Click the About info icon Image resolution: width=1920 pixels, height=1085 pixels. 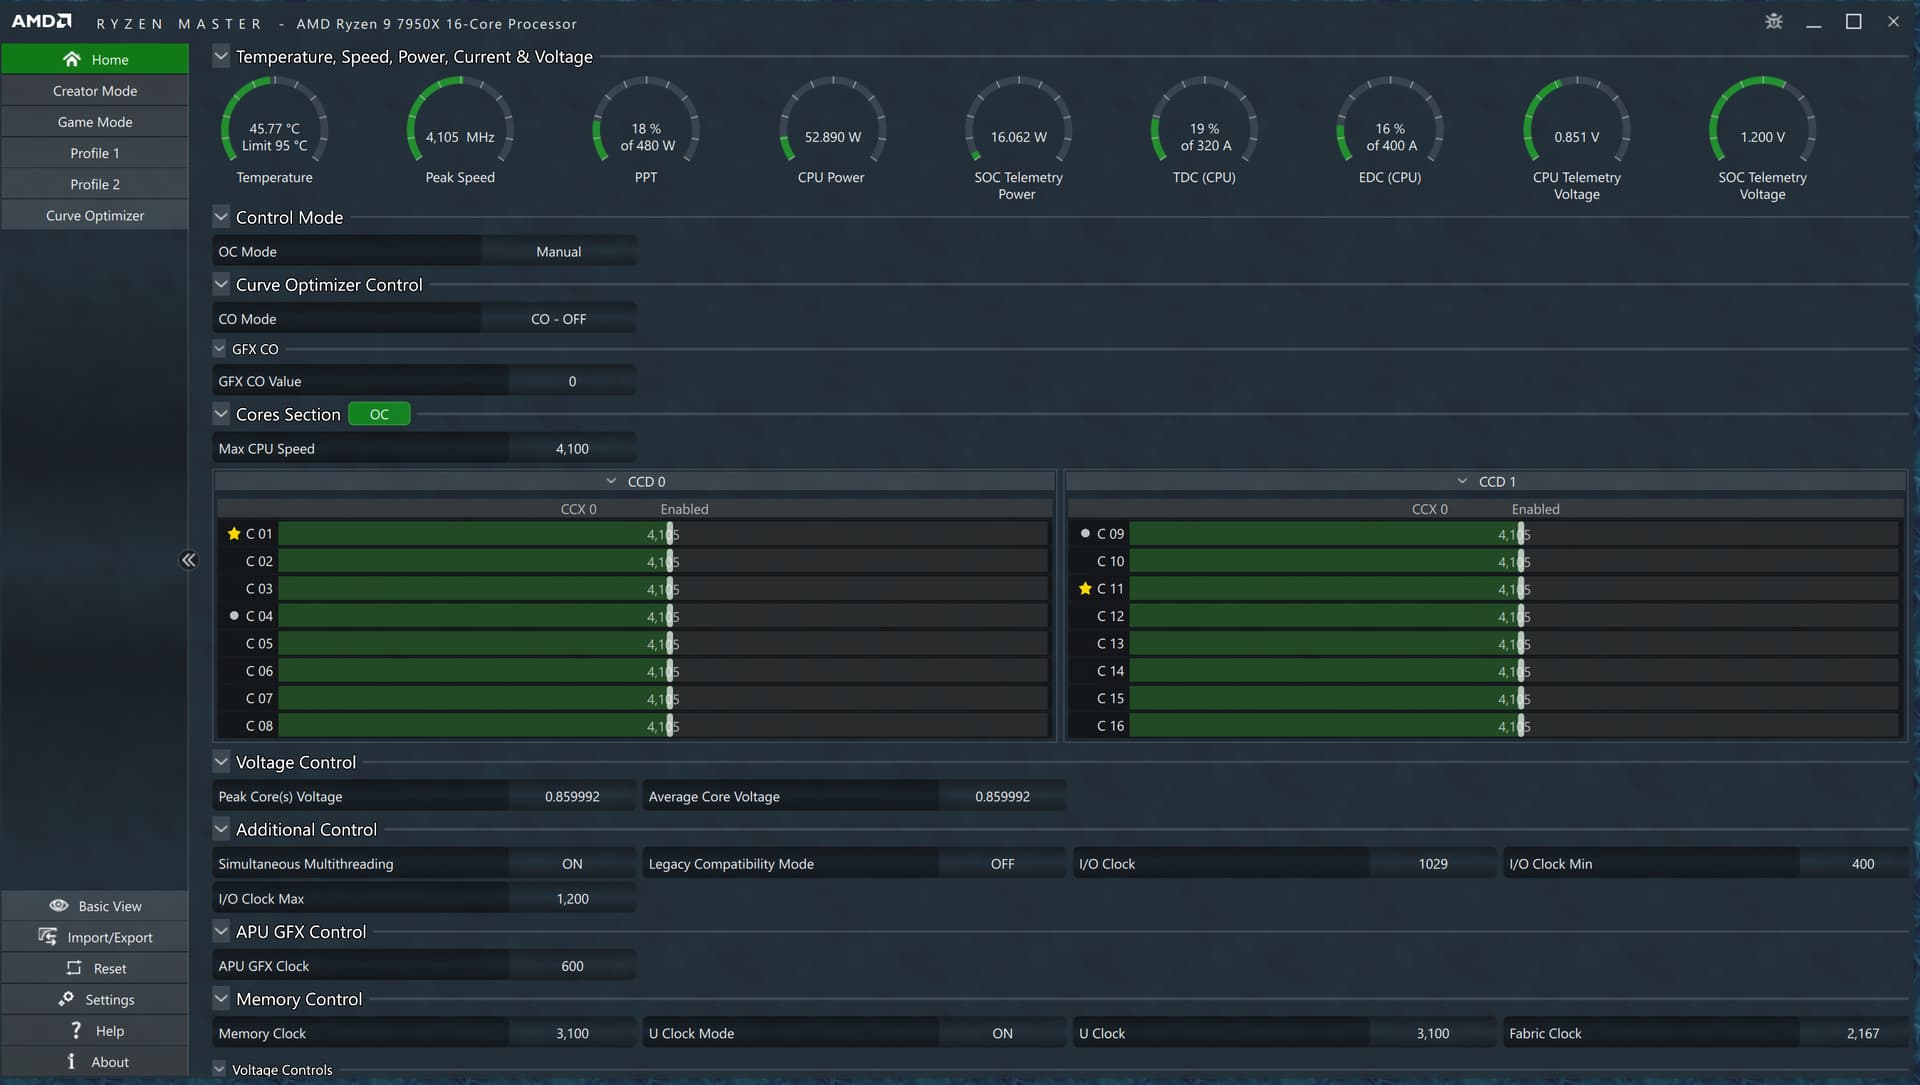pyautogui.click(x=71, y=1061)
